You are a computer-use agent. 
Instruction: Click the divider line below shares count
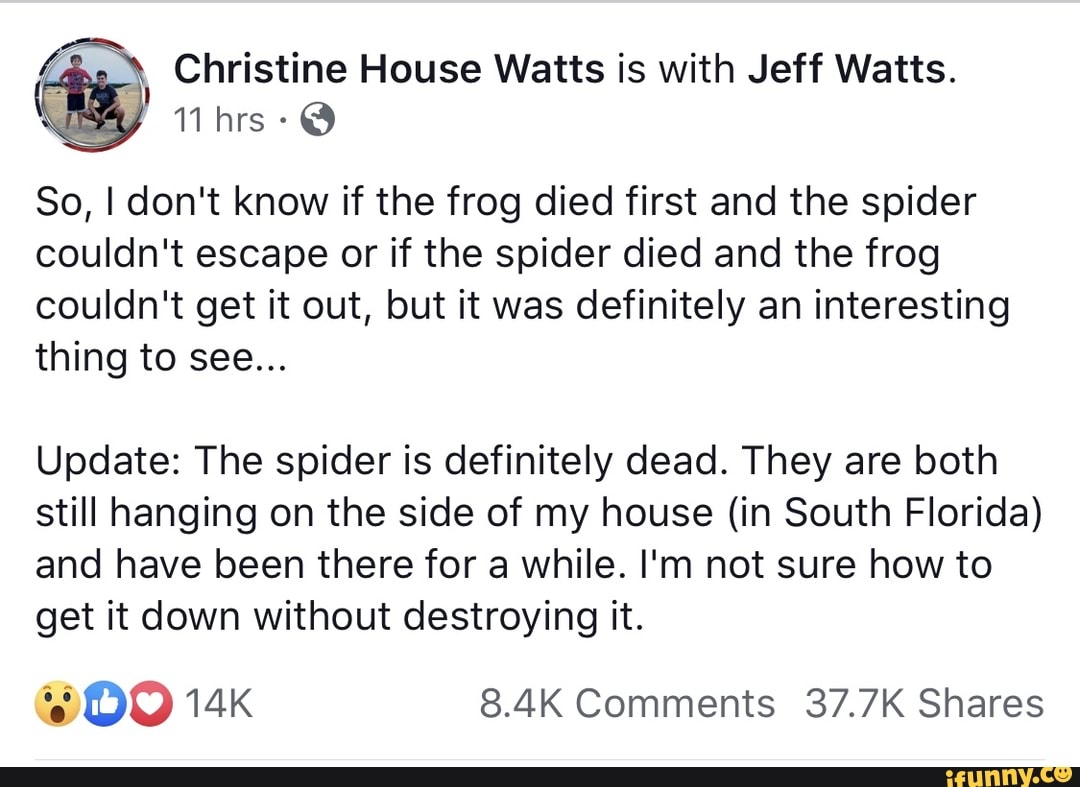point(540,757)
